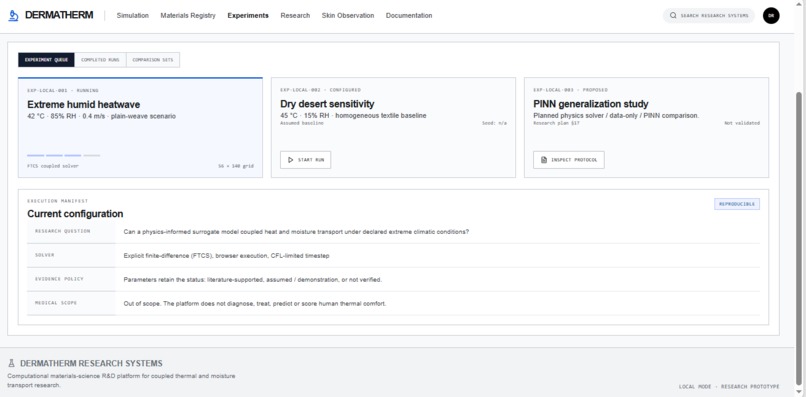The height and width of the screenshot is (397, 806).
Task: Click the DERMATHERM brand name
Action: click(59, 15)
